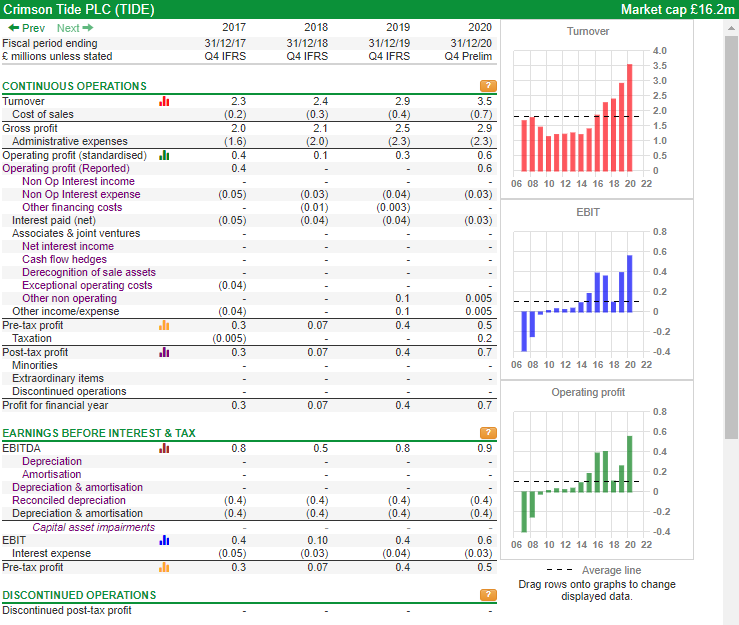Click the 2020 column header
This screenshot has height=625, width=739.
pyautogui.click(x=480, y=27)
